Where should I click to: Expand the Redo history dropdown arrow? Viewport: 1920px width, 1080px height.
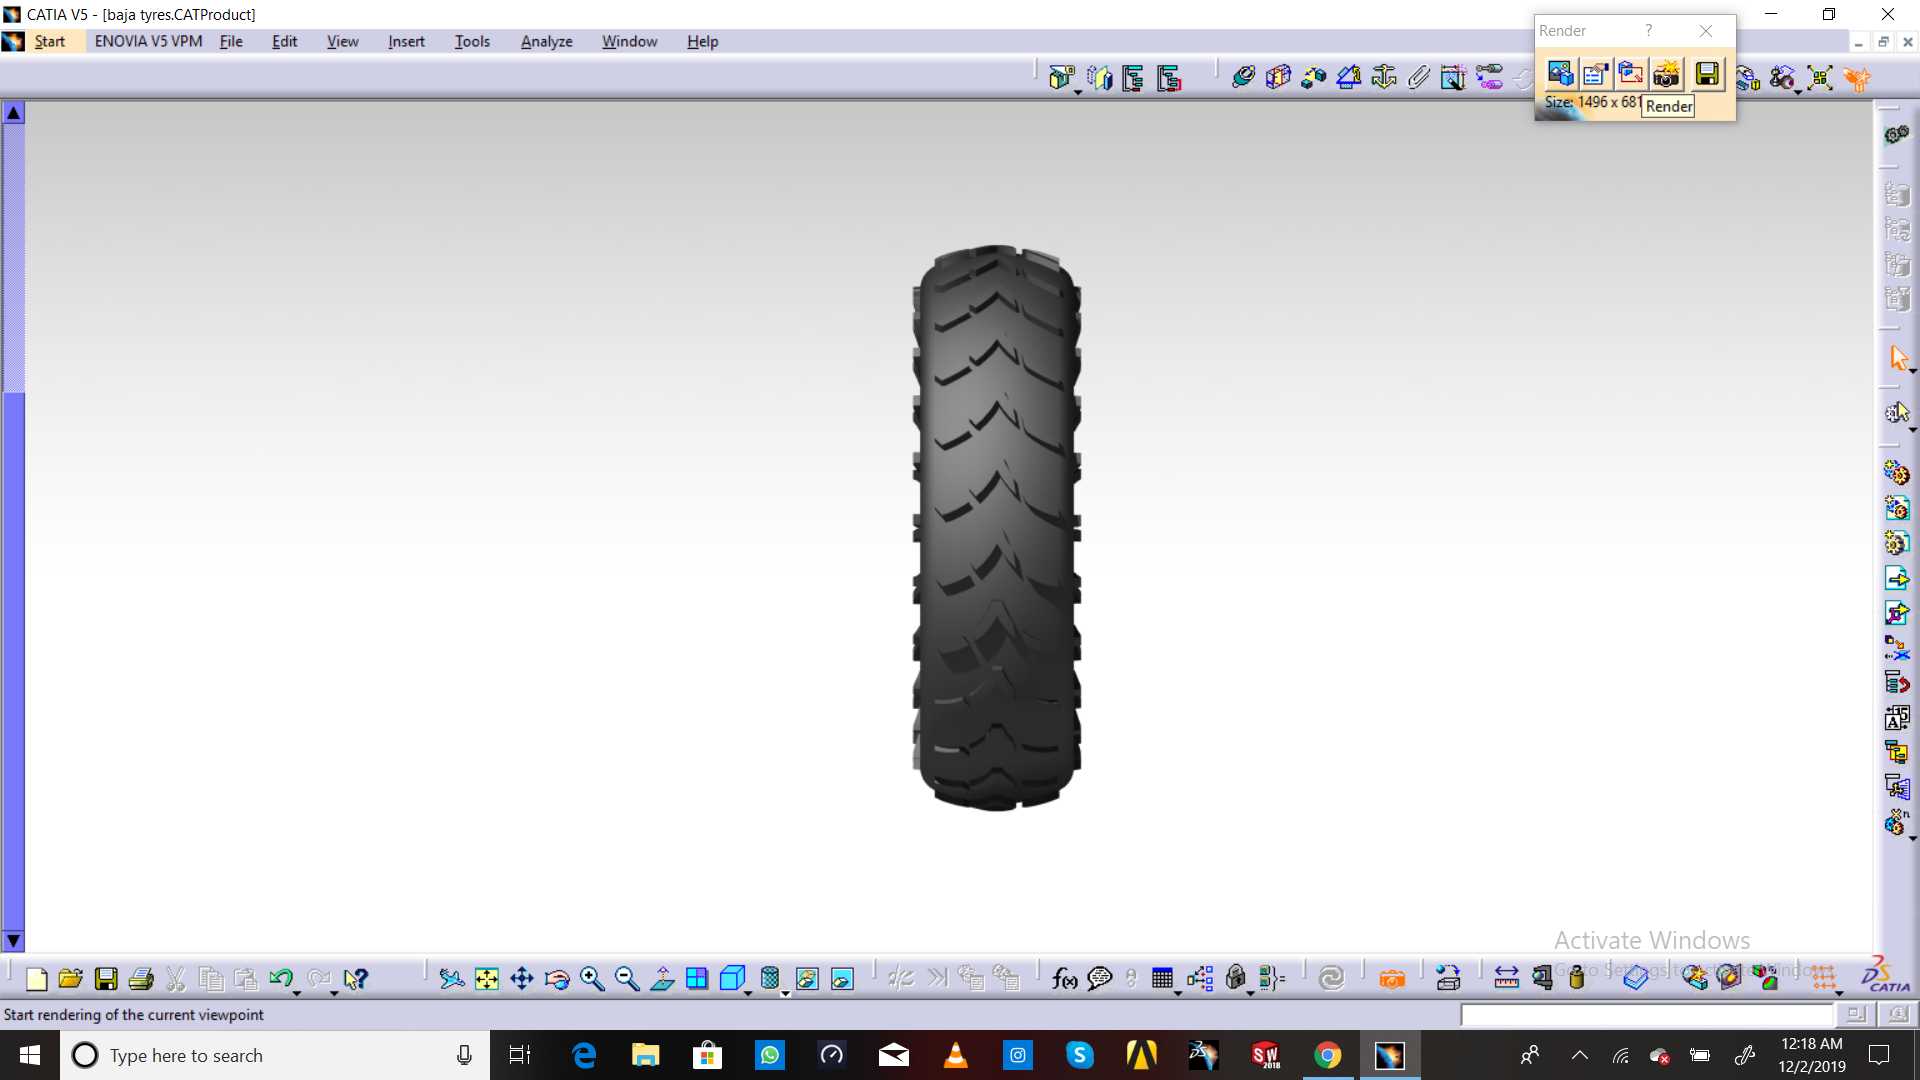pyautogui.click(x=334, y=993)
